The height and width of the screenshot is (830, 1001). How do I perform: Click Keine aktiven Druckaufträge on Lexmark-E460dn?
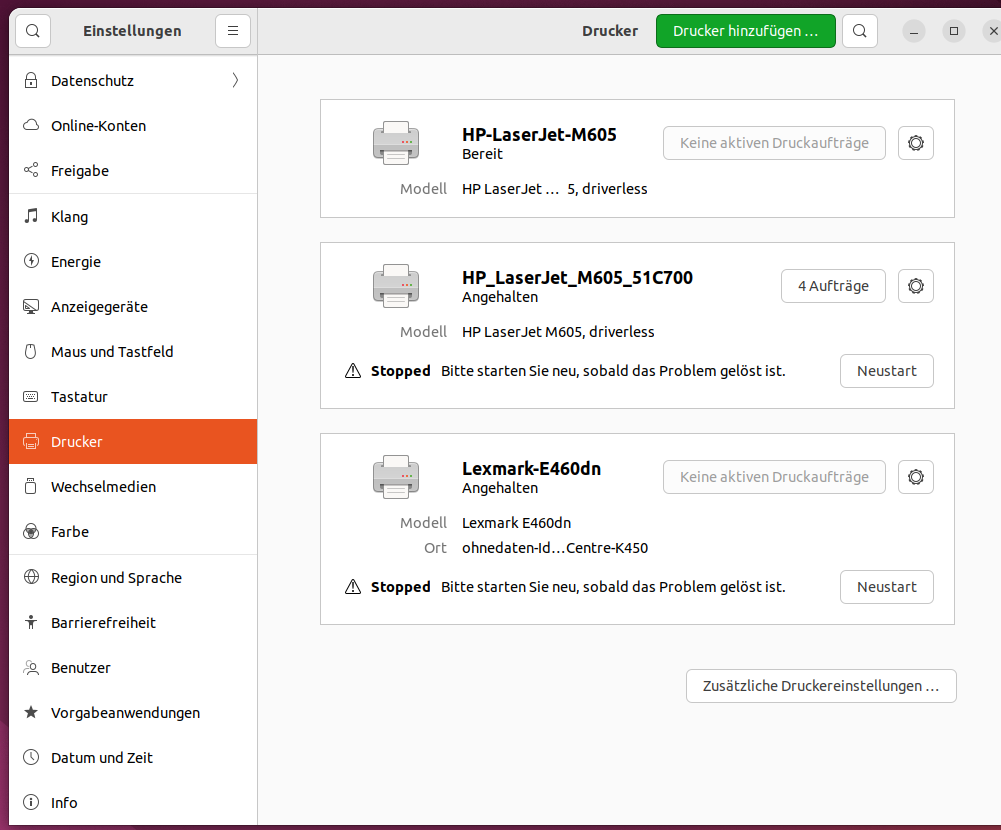774,477
